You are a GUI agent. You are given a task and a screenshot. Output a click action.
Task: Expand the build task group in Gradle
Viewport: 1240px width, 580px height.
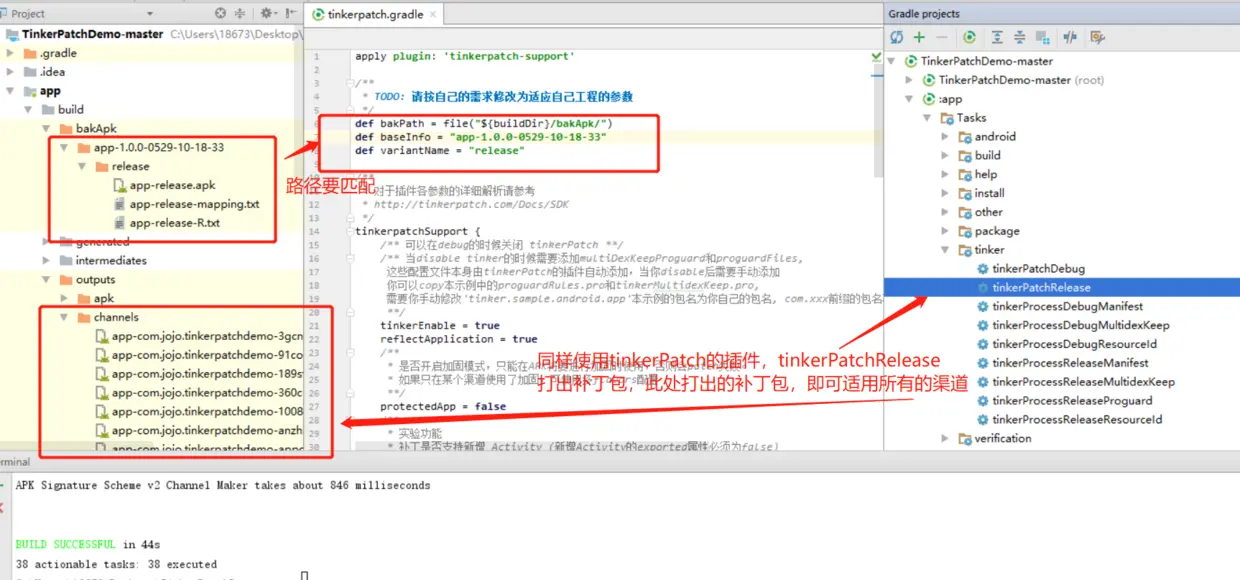tap(945, 156)
